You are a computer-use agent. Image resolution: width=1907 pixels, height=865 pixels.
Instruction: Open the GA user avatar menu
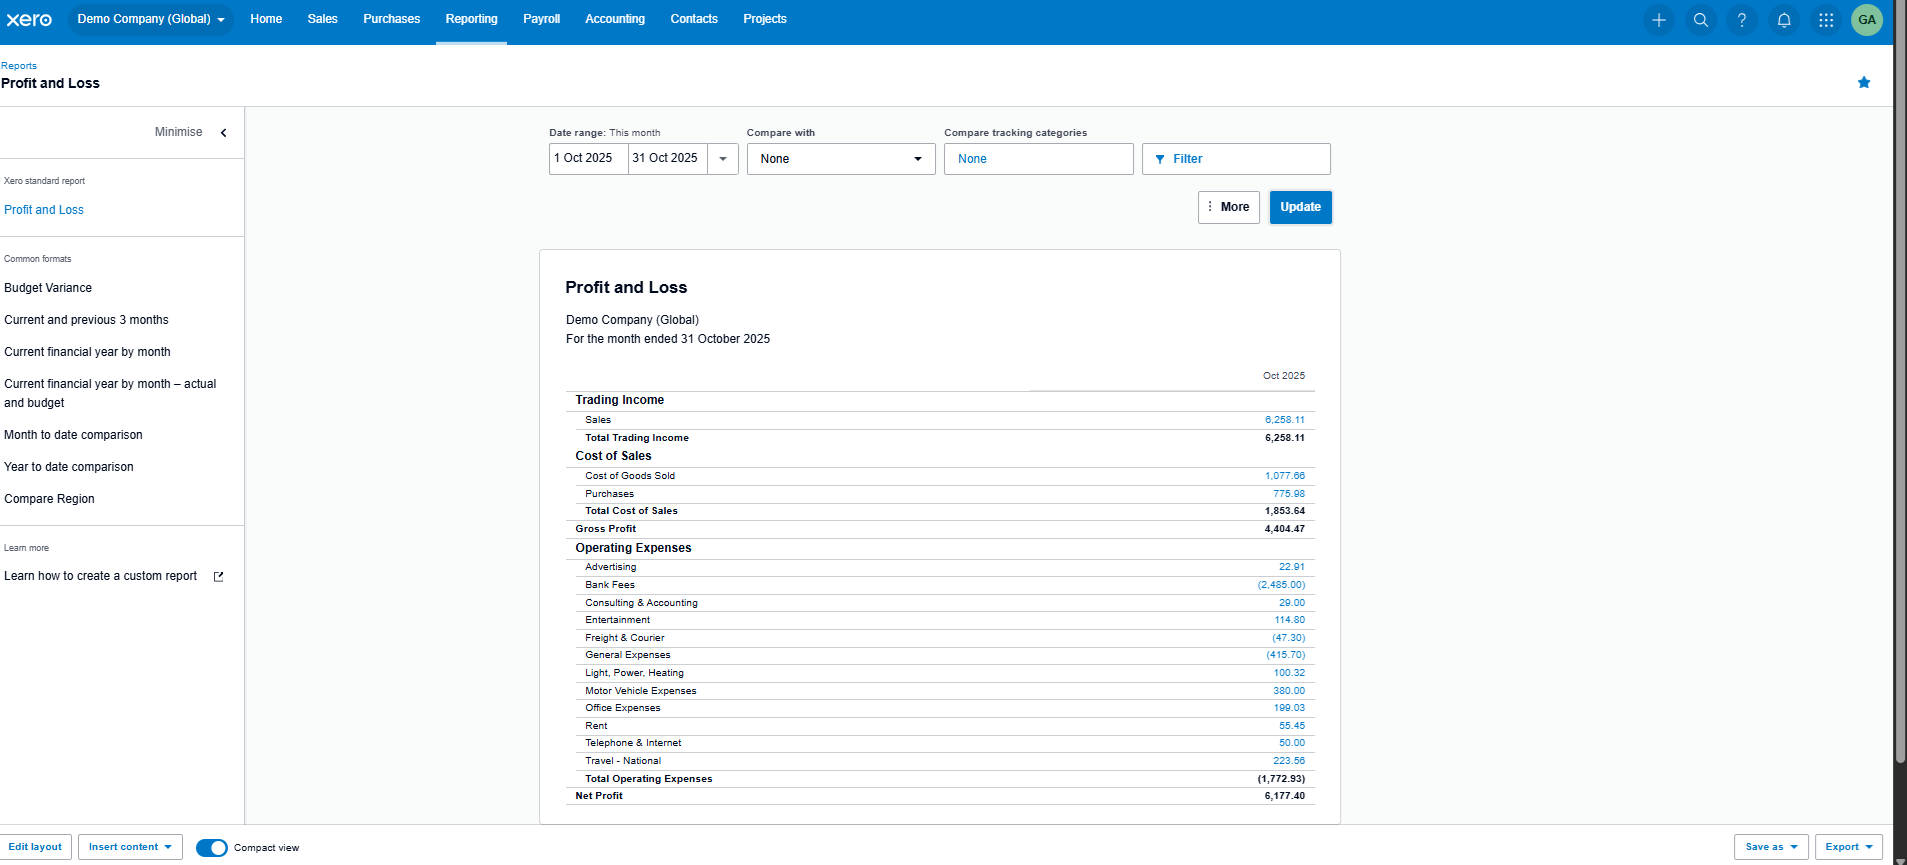(x=1867, y=20)
